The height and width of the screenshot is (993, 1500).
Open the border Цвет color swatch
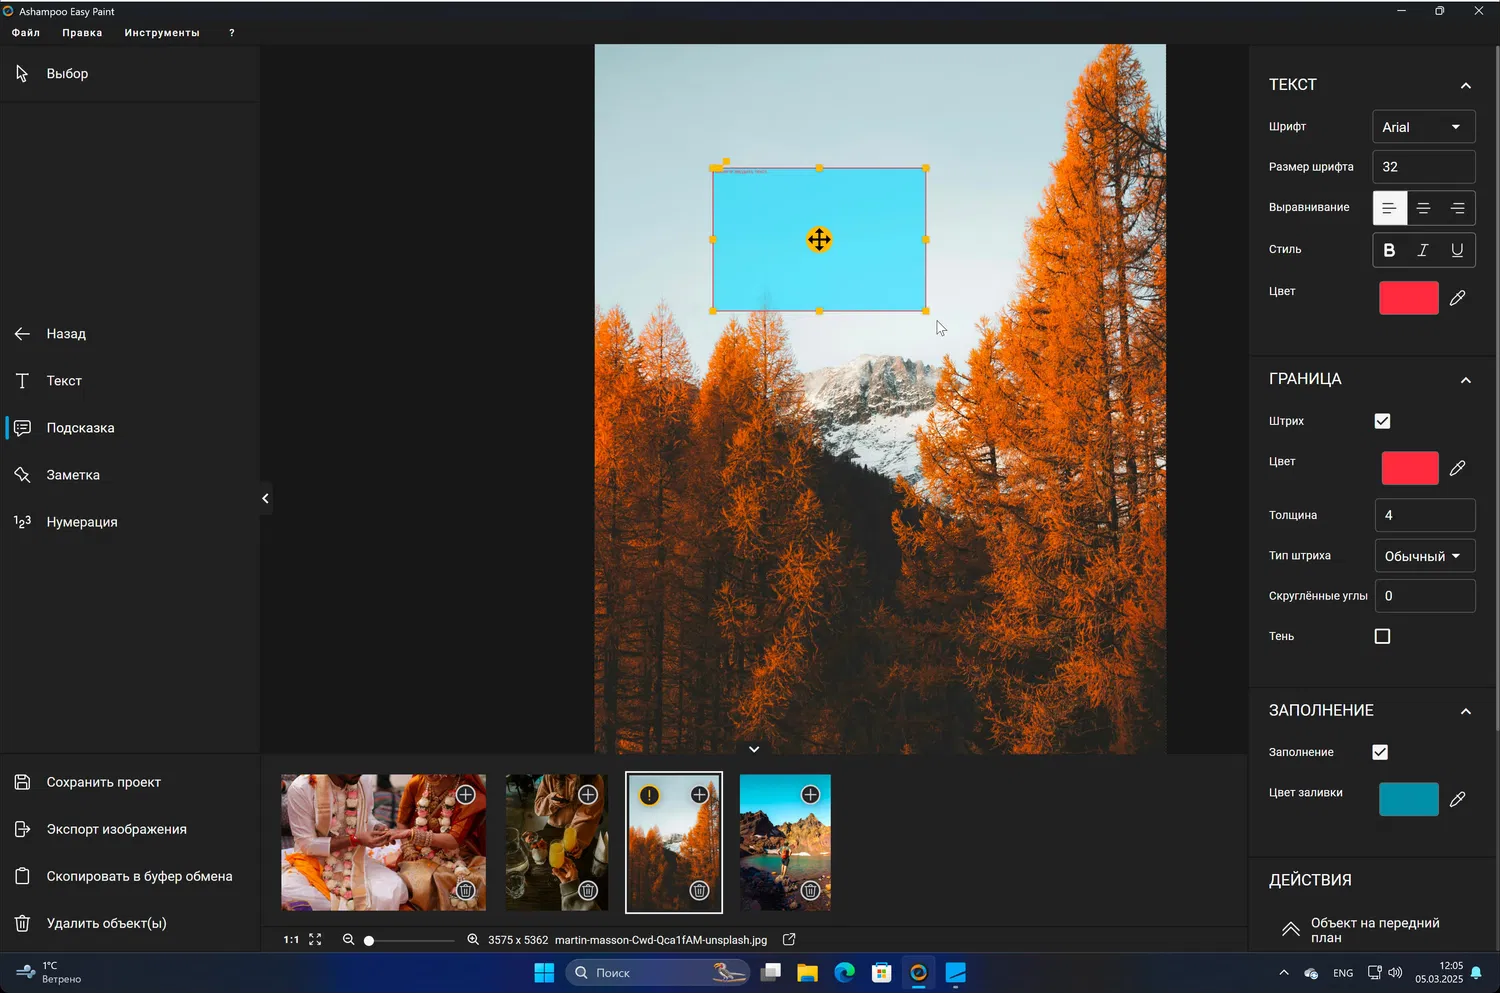pyautogui.click(x=1410, y=468)
